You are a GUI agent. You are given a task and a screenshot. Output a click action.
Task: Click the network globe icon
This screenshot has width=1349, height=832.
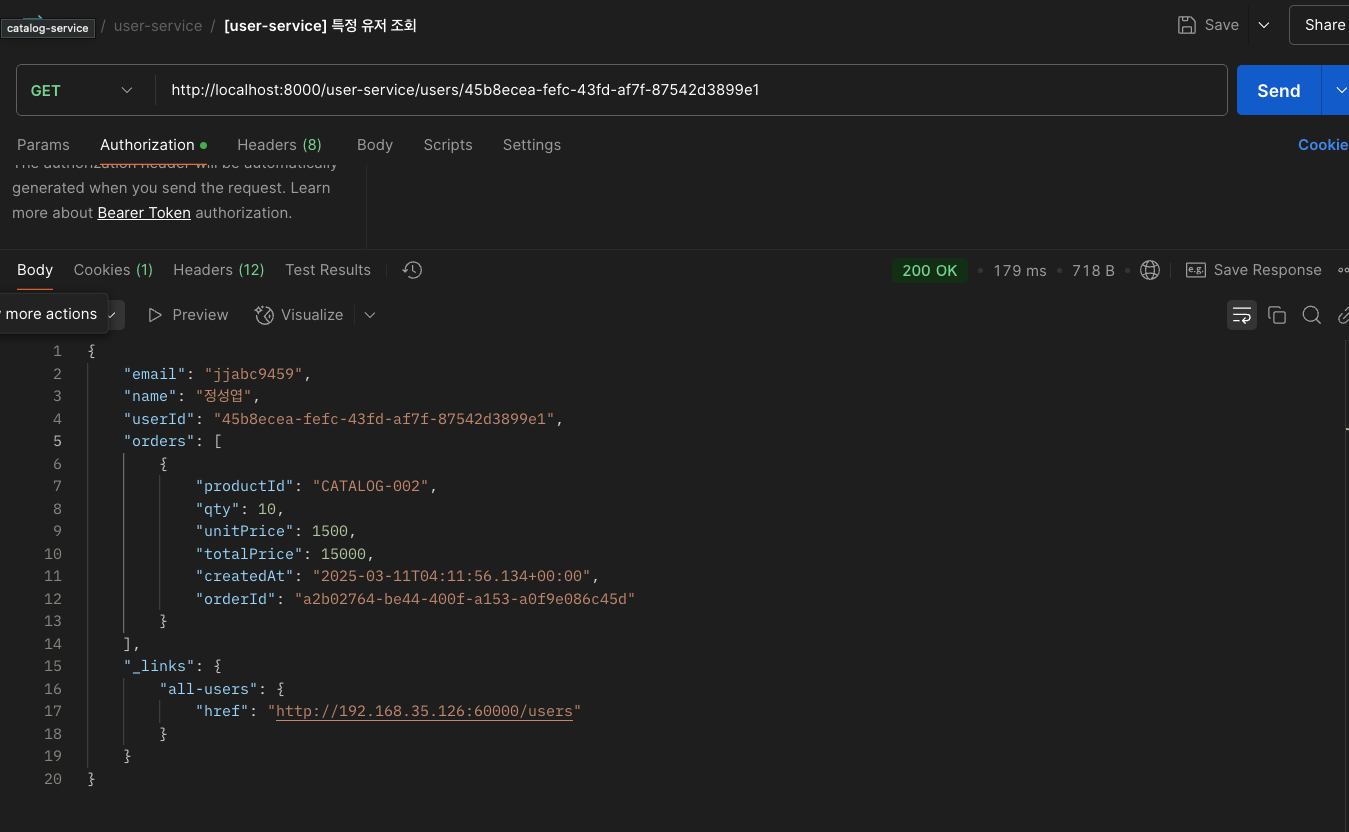click(1150, 270)
